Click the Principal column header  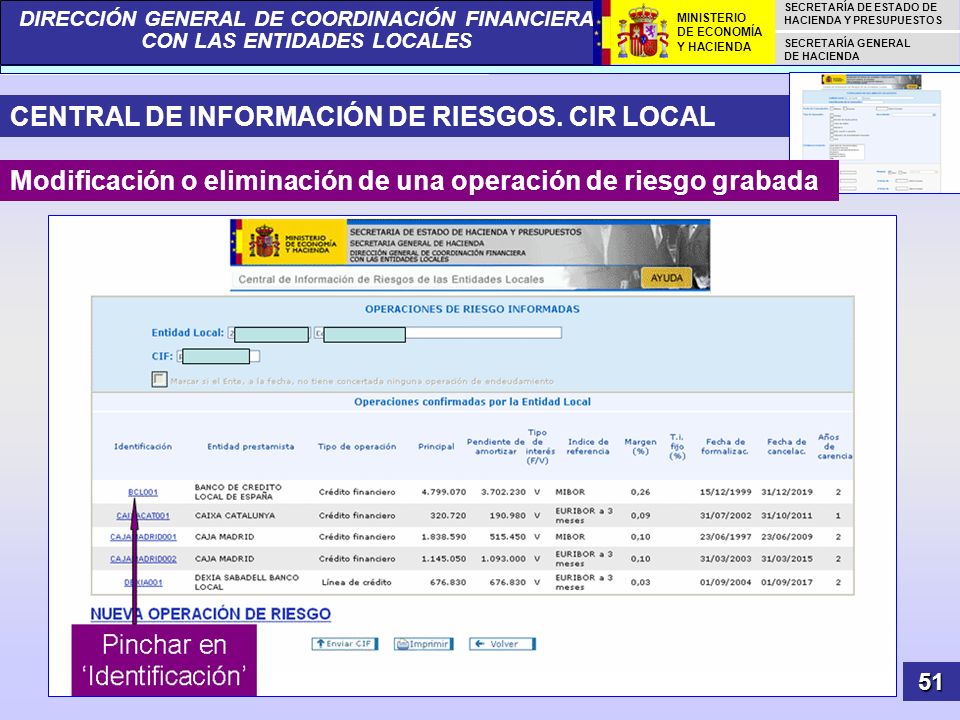[436, 446]
